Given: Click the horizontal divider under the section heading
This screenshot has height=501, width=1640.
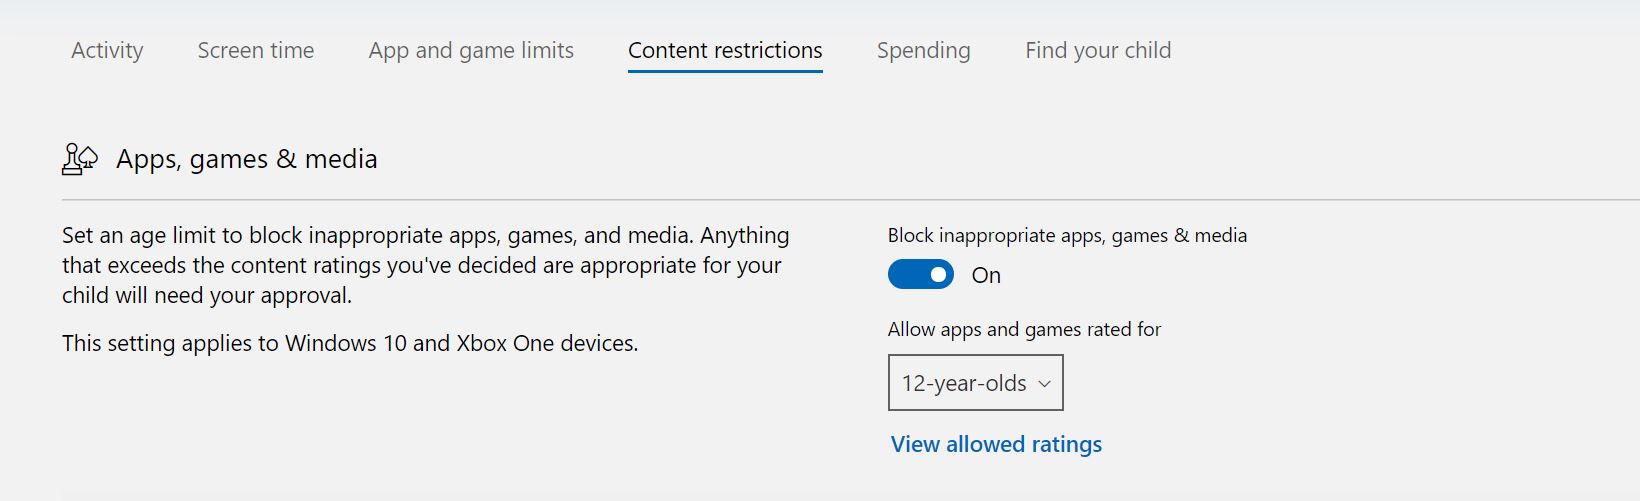Looking at the screenshot, I should [x=851, y=200].
